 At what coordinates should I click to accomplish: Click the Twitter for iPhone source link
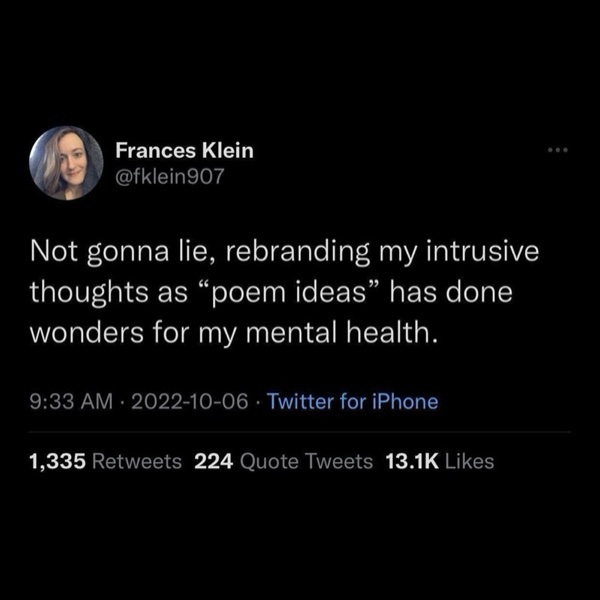tap(354, 402)
